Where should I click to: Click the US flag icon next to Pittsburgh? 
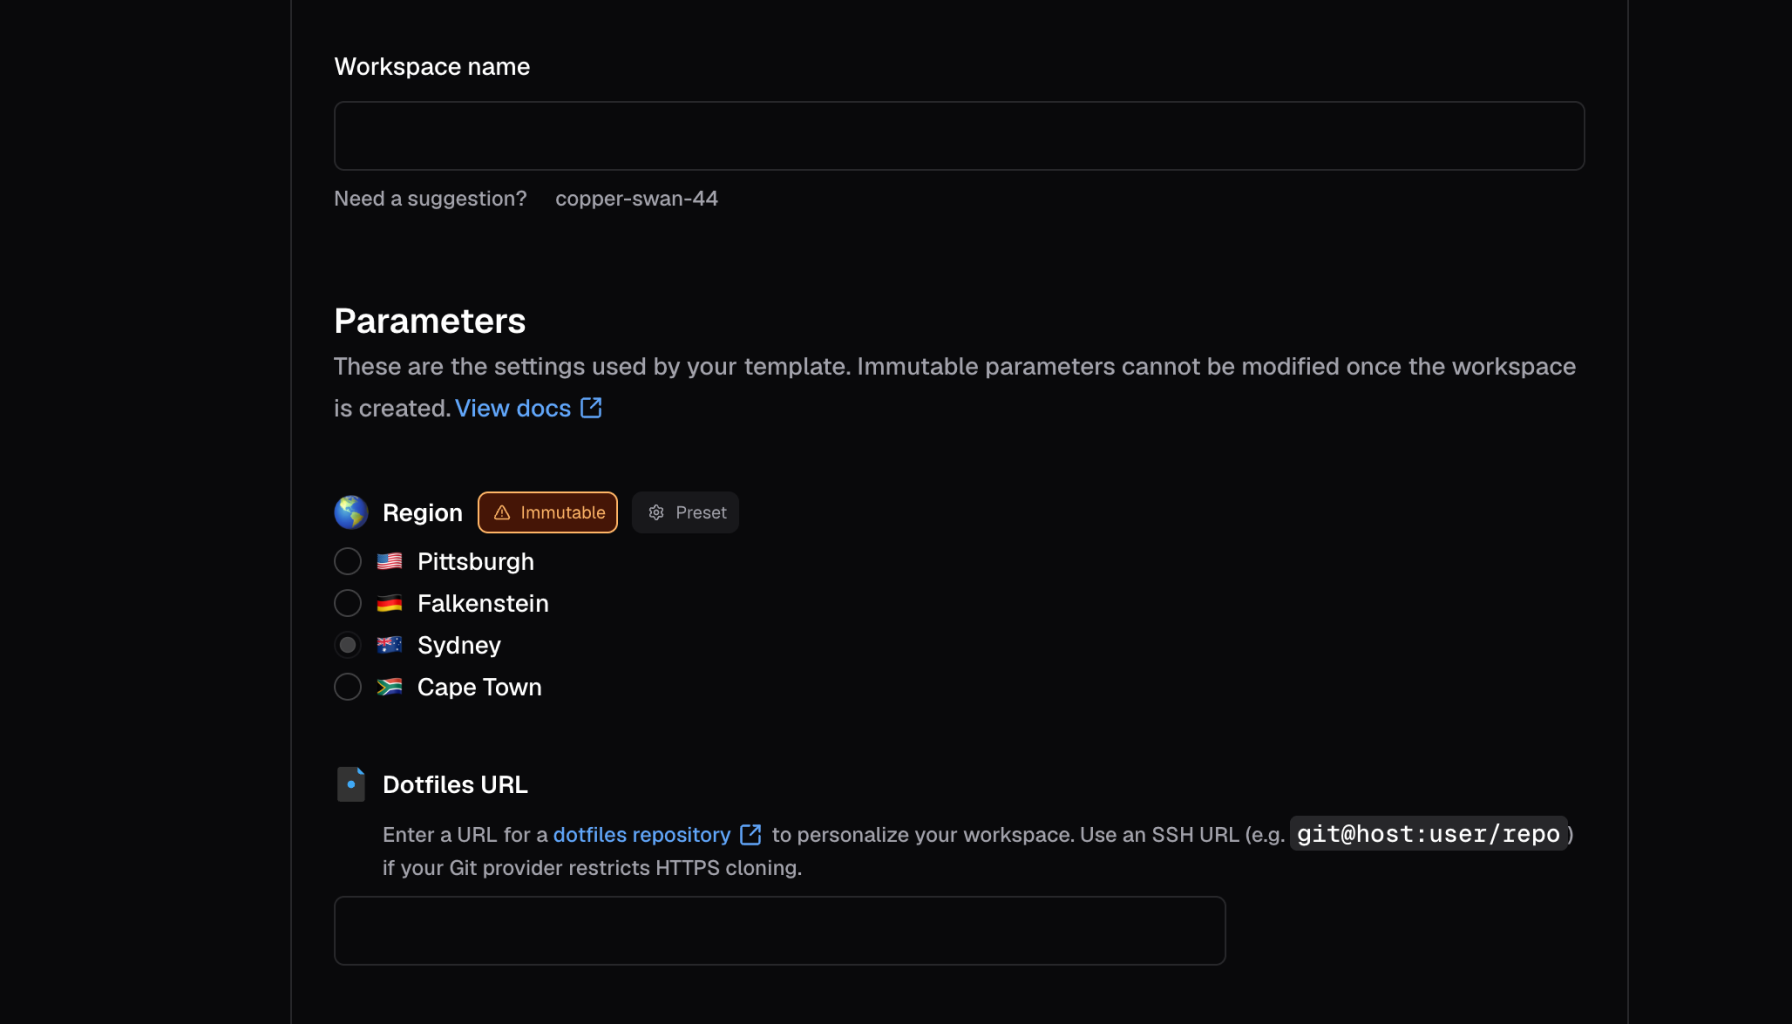(x=390, y=562)
